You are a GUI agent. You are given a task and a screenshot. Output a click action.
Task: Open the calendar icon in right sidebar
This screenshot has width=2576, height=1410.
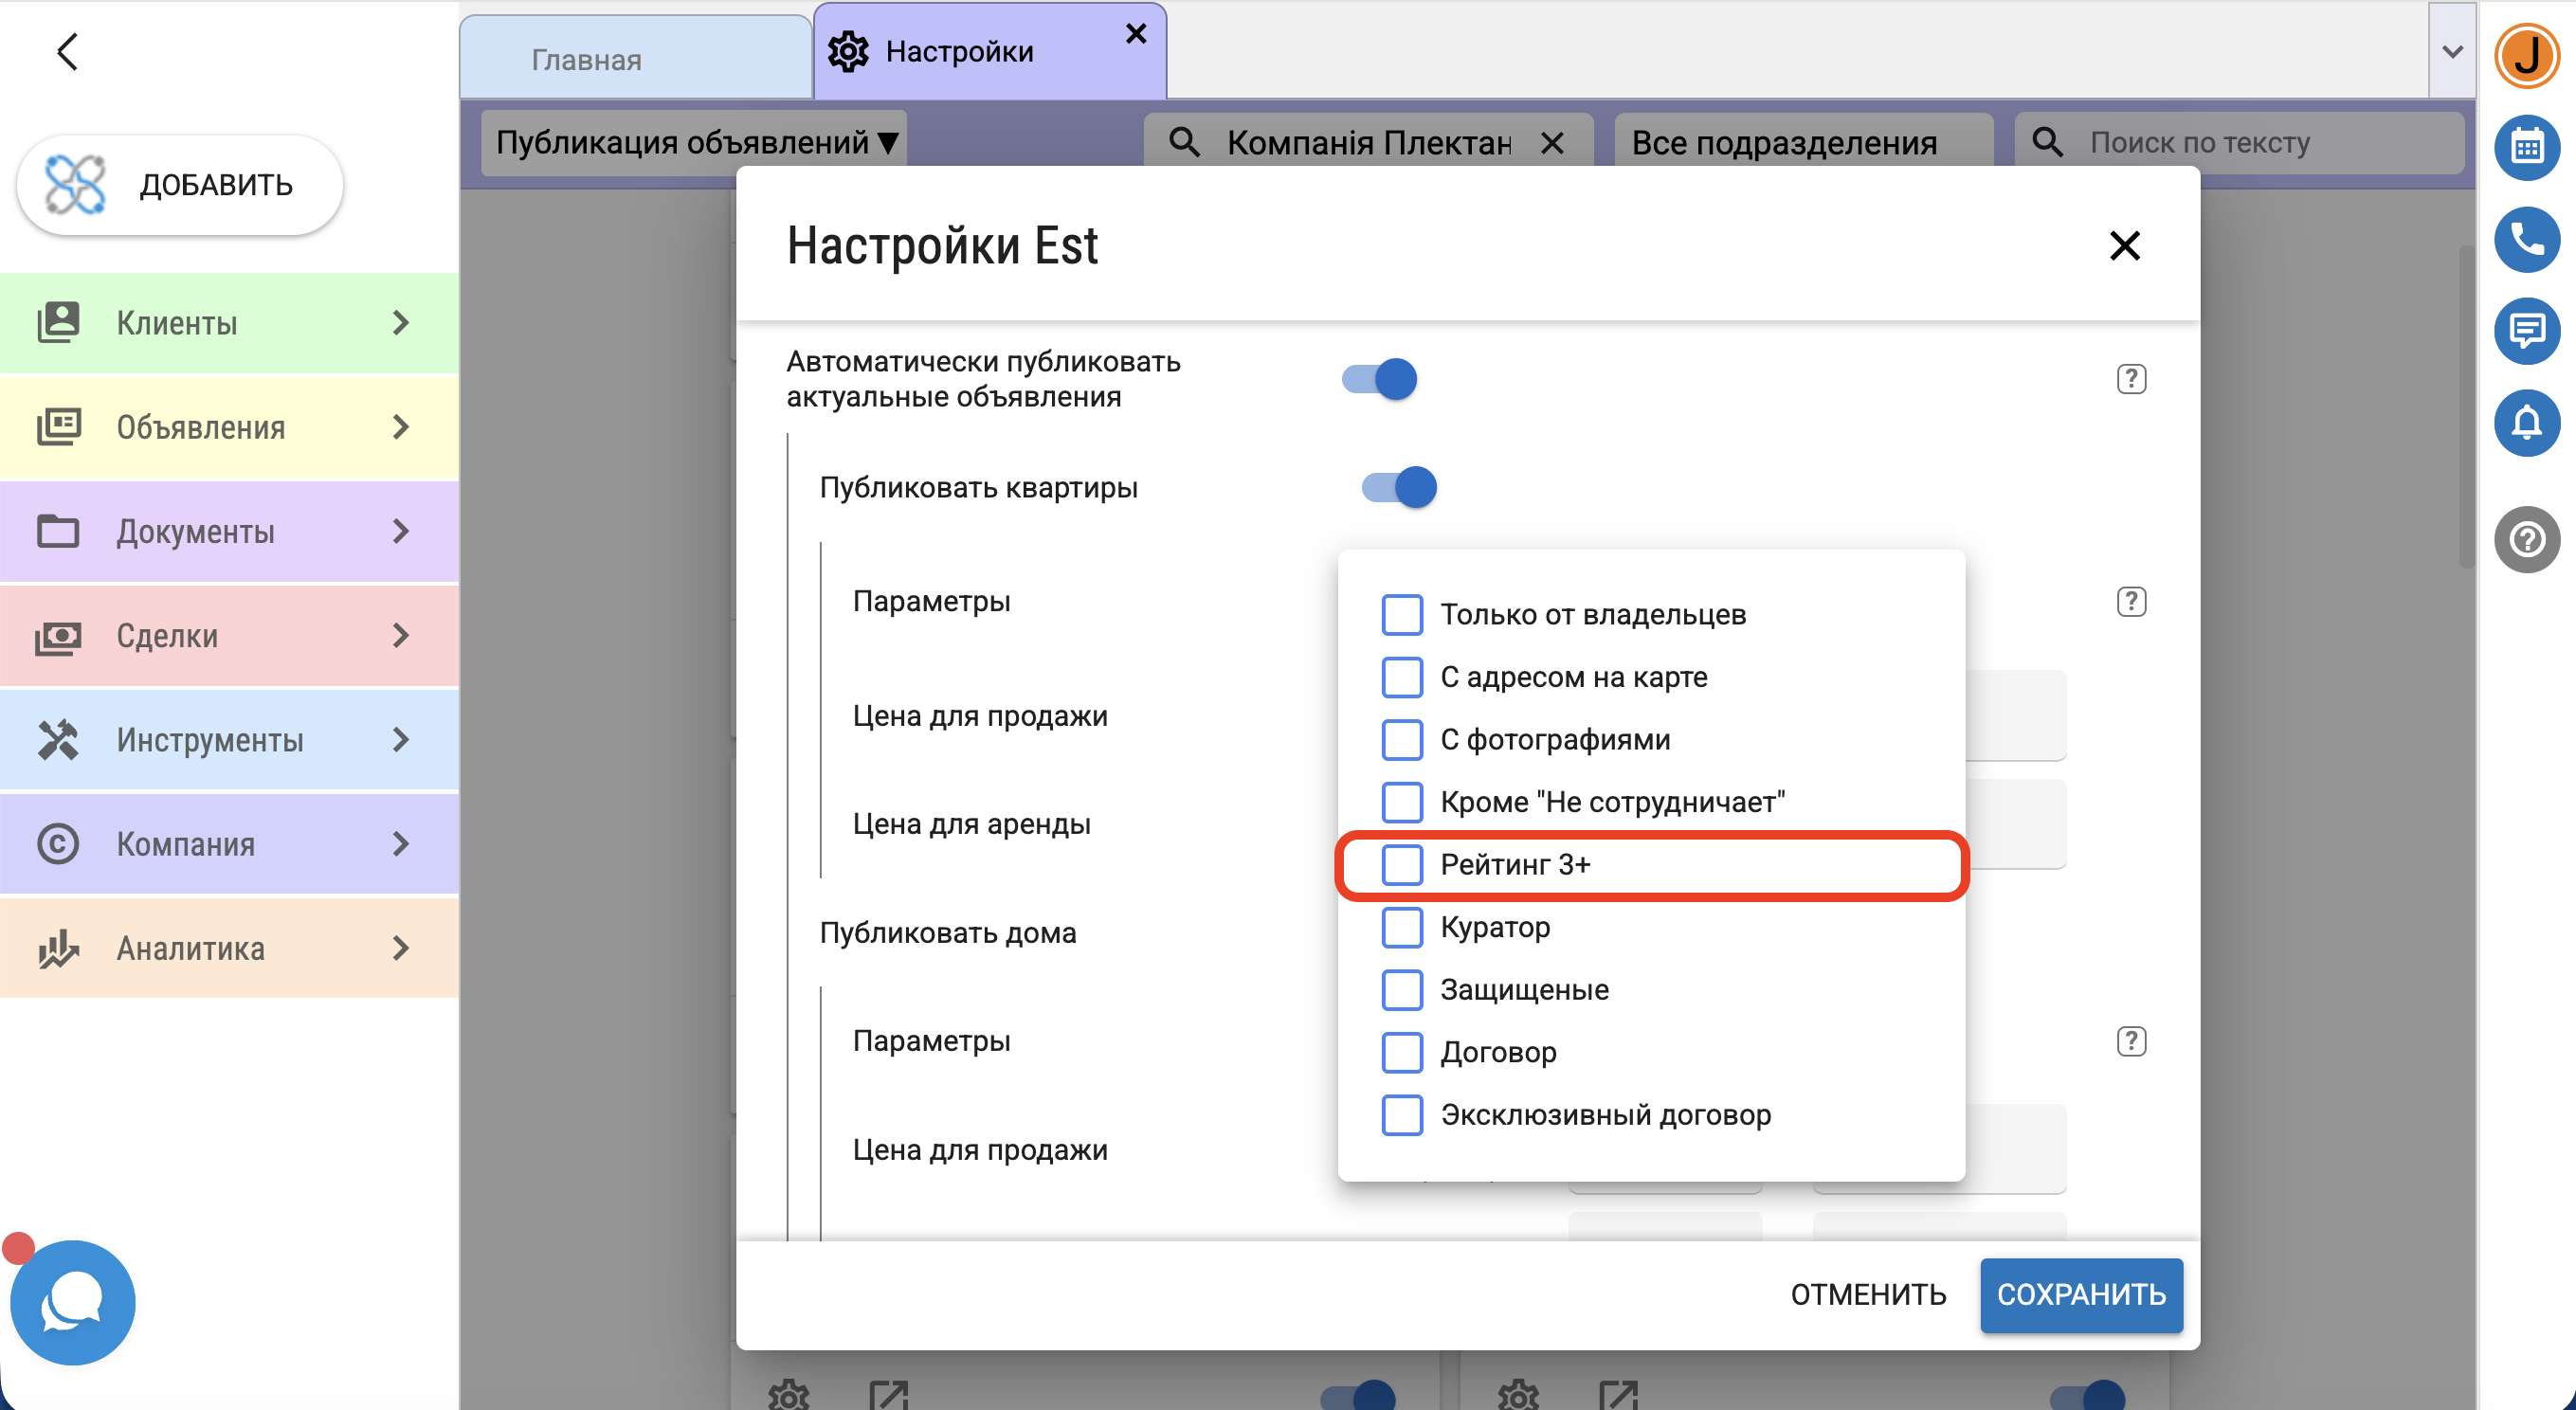2526,148
